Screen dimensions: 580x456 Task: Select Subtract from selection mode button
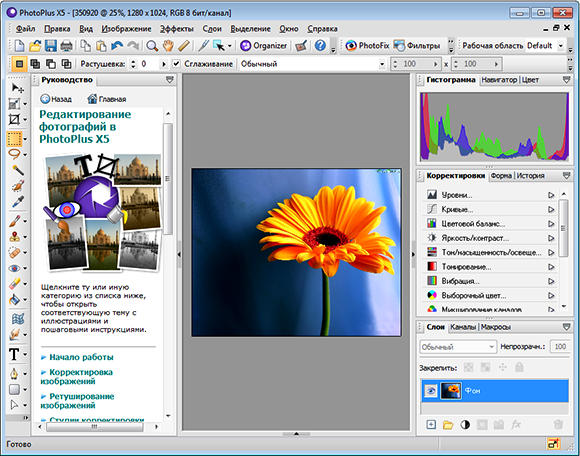coord(51,64)
